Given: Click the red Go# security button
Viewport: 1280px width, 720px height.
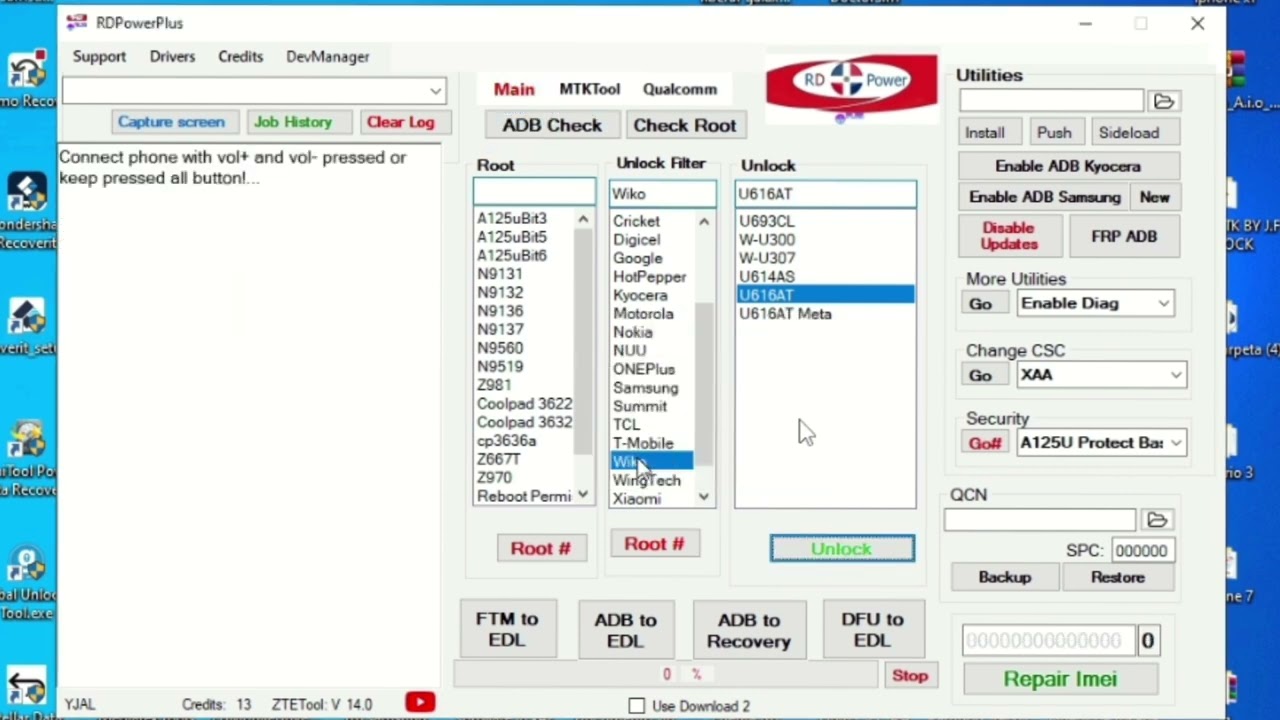Looking at the screenshot, I should 984,443.
